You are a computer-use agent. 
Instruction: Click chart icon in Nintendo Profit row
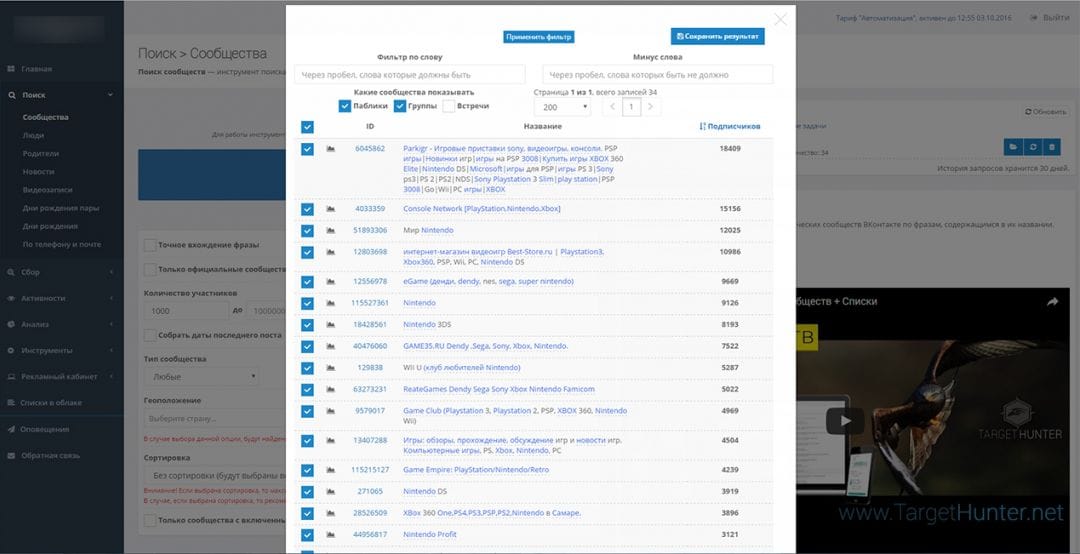pyautogui.click(x=331, y=535)
